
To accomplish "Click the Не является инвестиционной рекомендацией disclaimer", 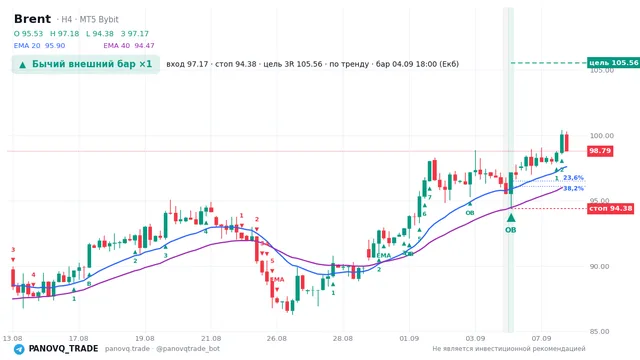I will (509, 349).
